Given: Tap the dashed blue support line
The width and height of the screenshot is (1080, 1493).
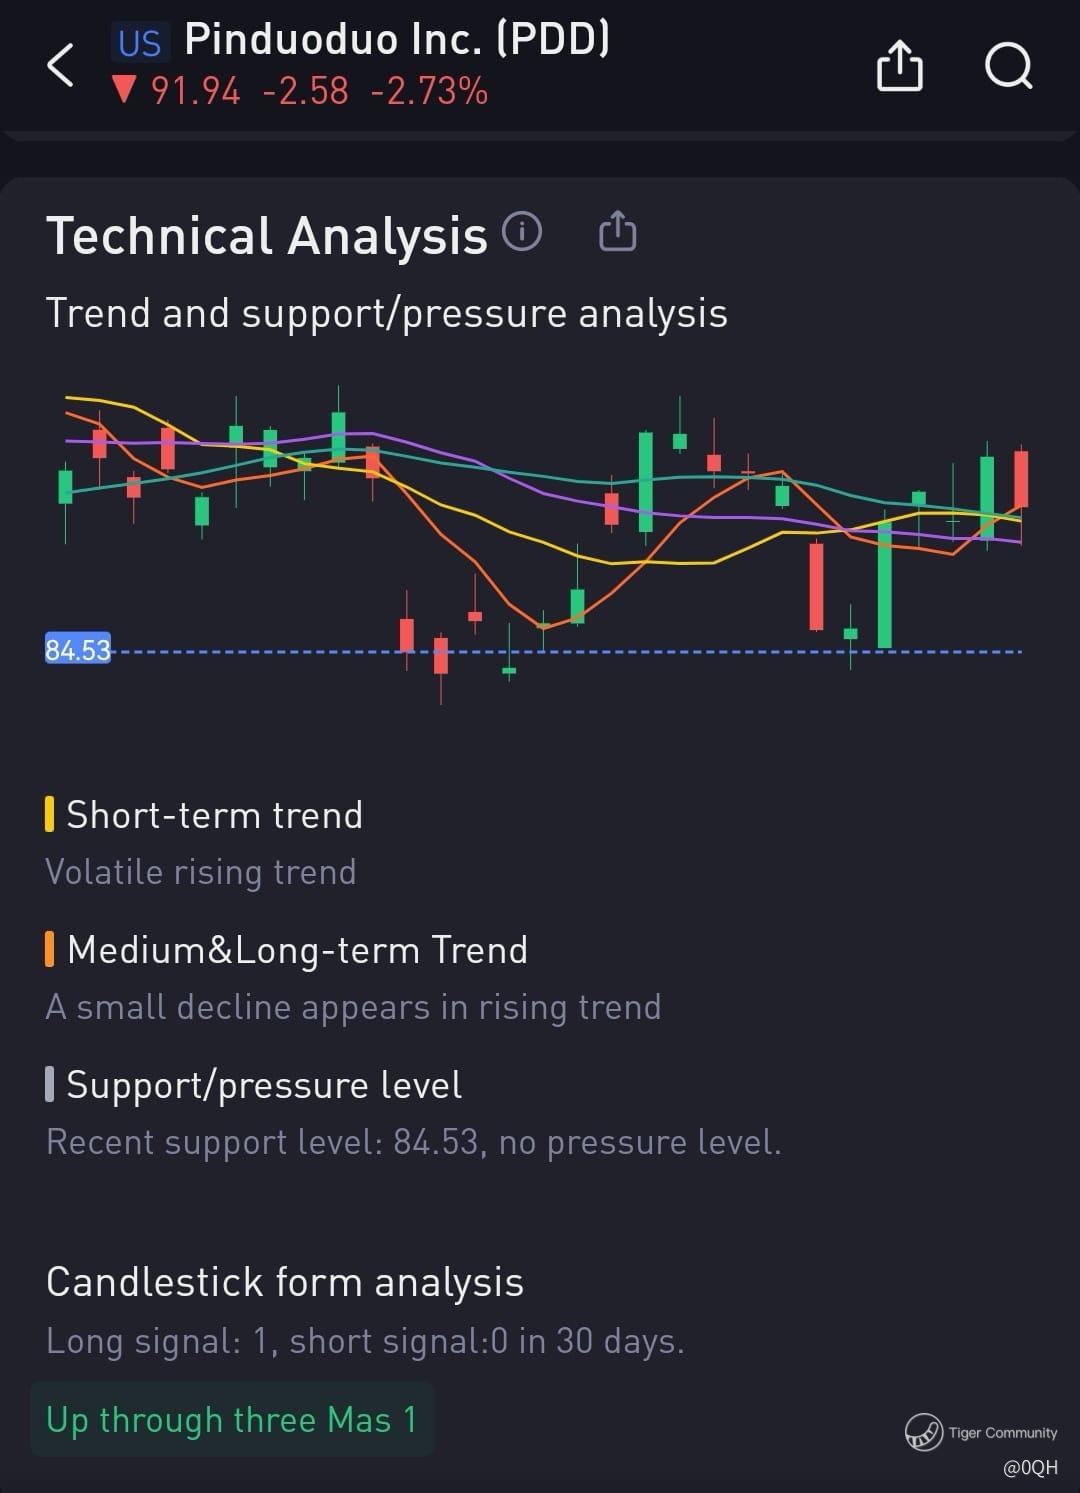Looking at the screenshot, I should tap(566, 652).
